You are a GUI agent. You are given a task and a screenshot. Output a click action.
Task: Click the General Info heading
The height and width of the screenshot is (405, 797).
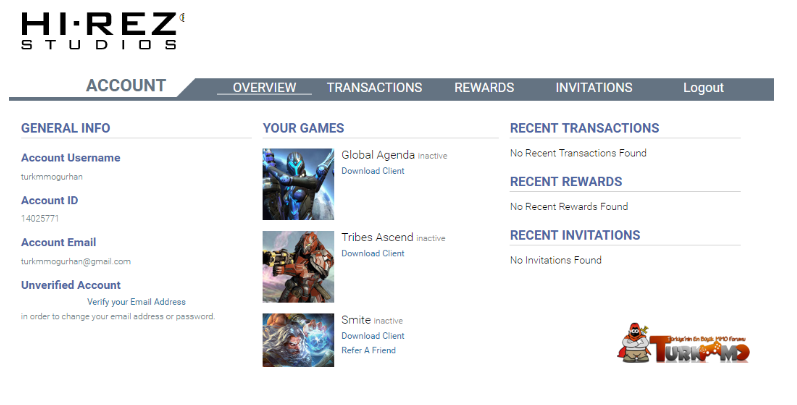(66, 128)
